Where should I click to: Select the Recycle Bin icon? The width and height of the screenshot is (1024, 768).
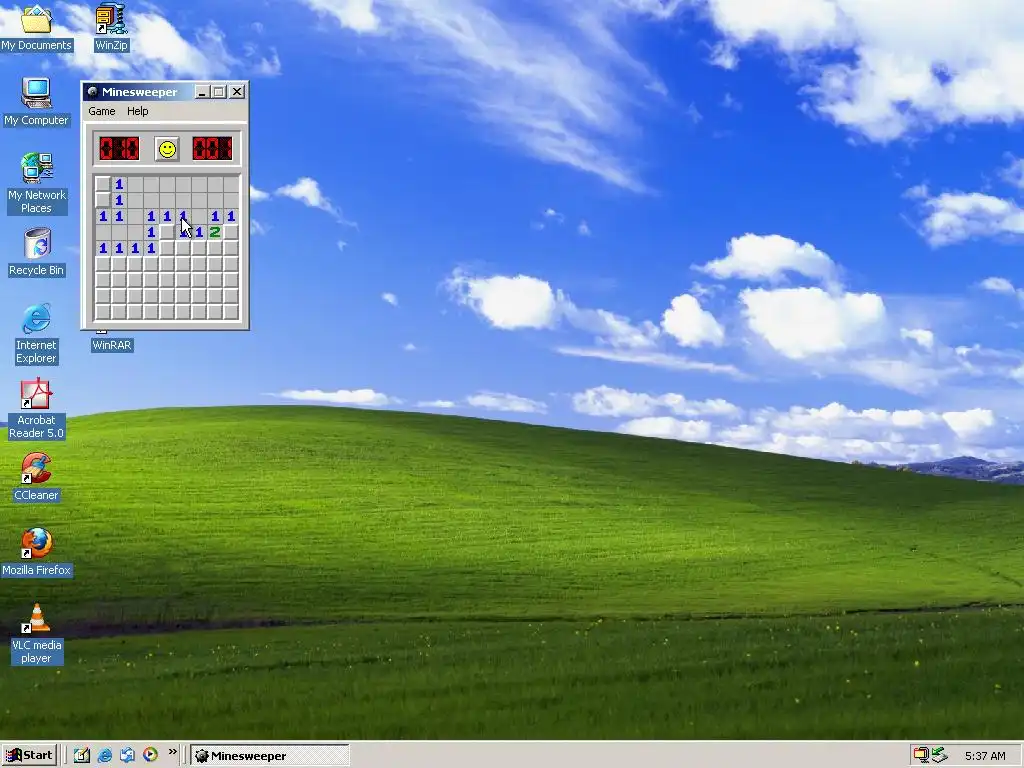tap(37, 252)
